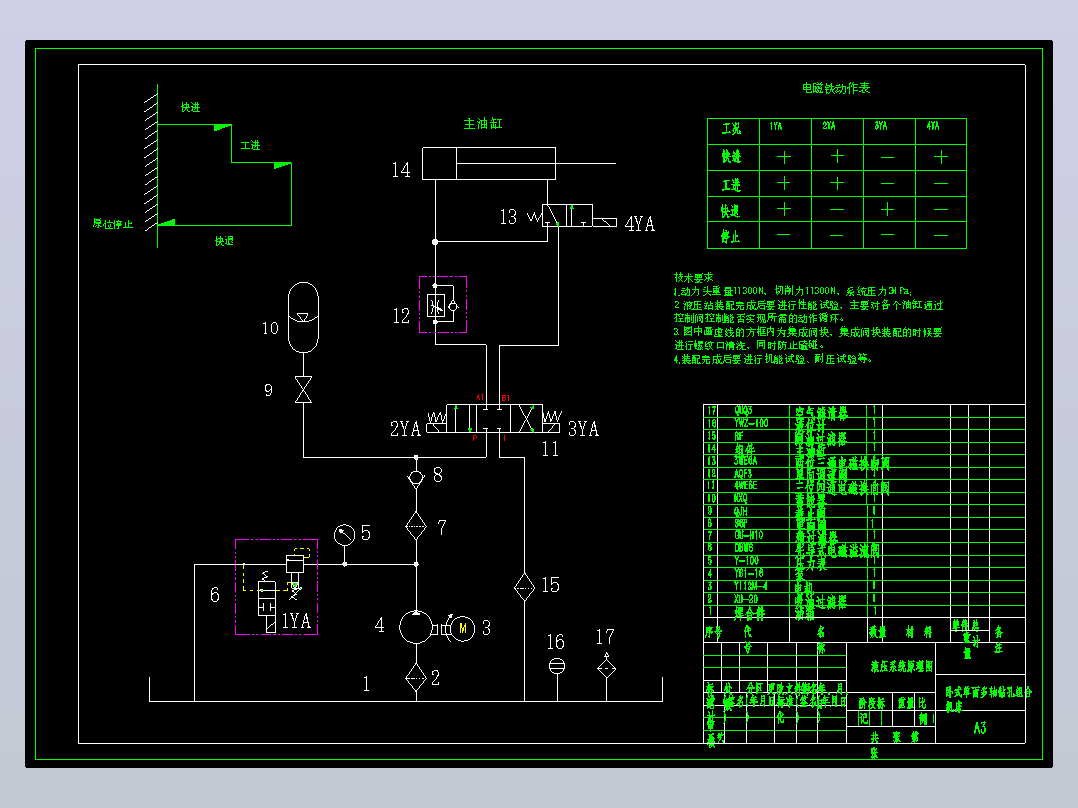The image size is (1078, 808).
Task: Select the 停止 row label in the solenoid table
Action: (731, 237)
